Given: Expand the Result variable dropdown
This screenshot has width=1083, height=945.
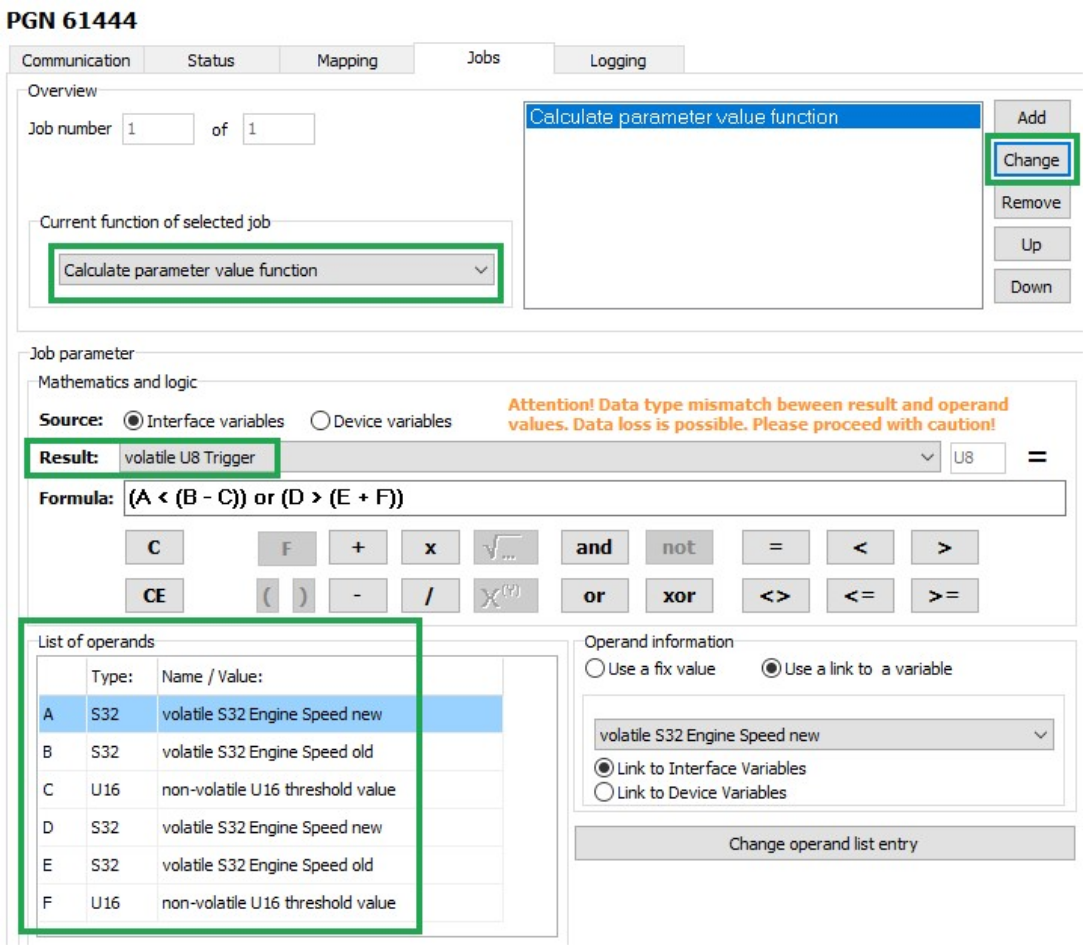Looking at the screenshot, I should coord(929,458).
